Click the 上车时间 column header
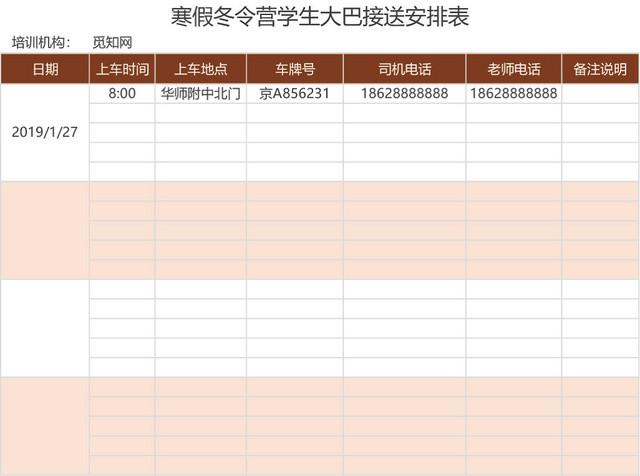 (x=122, y=69)
